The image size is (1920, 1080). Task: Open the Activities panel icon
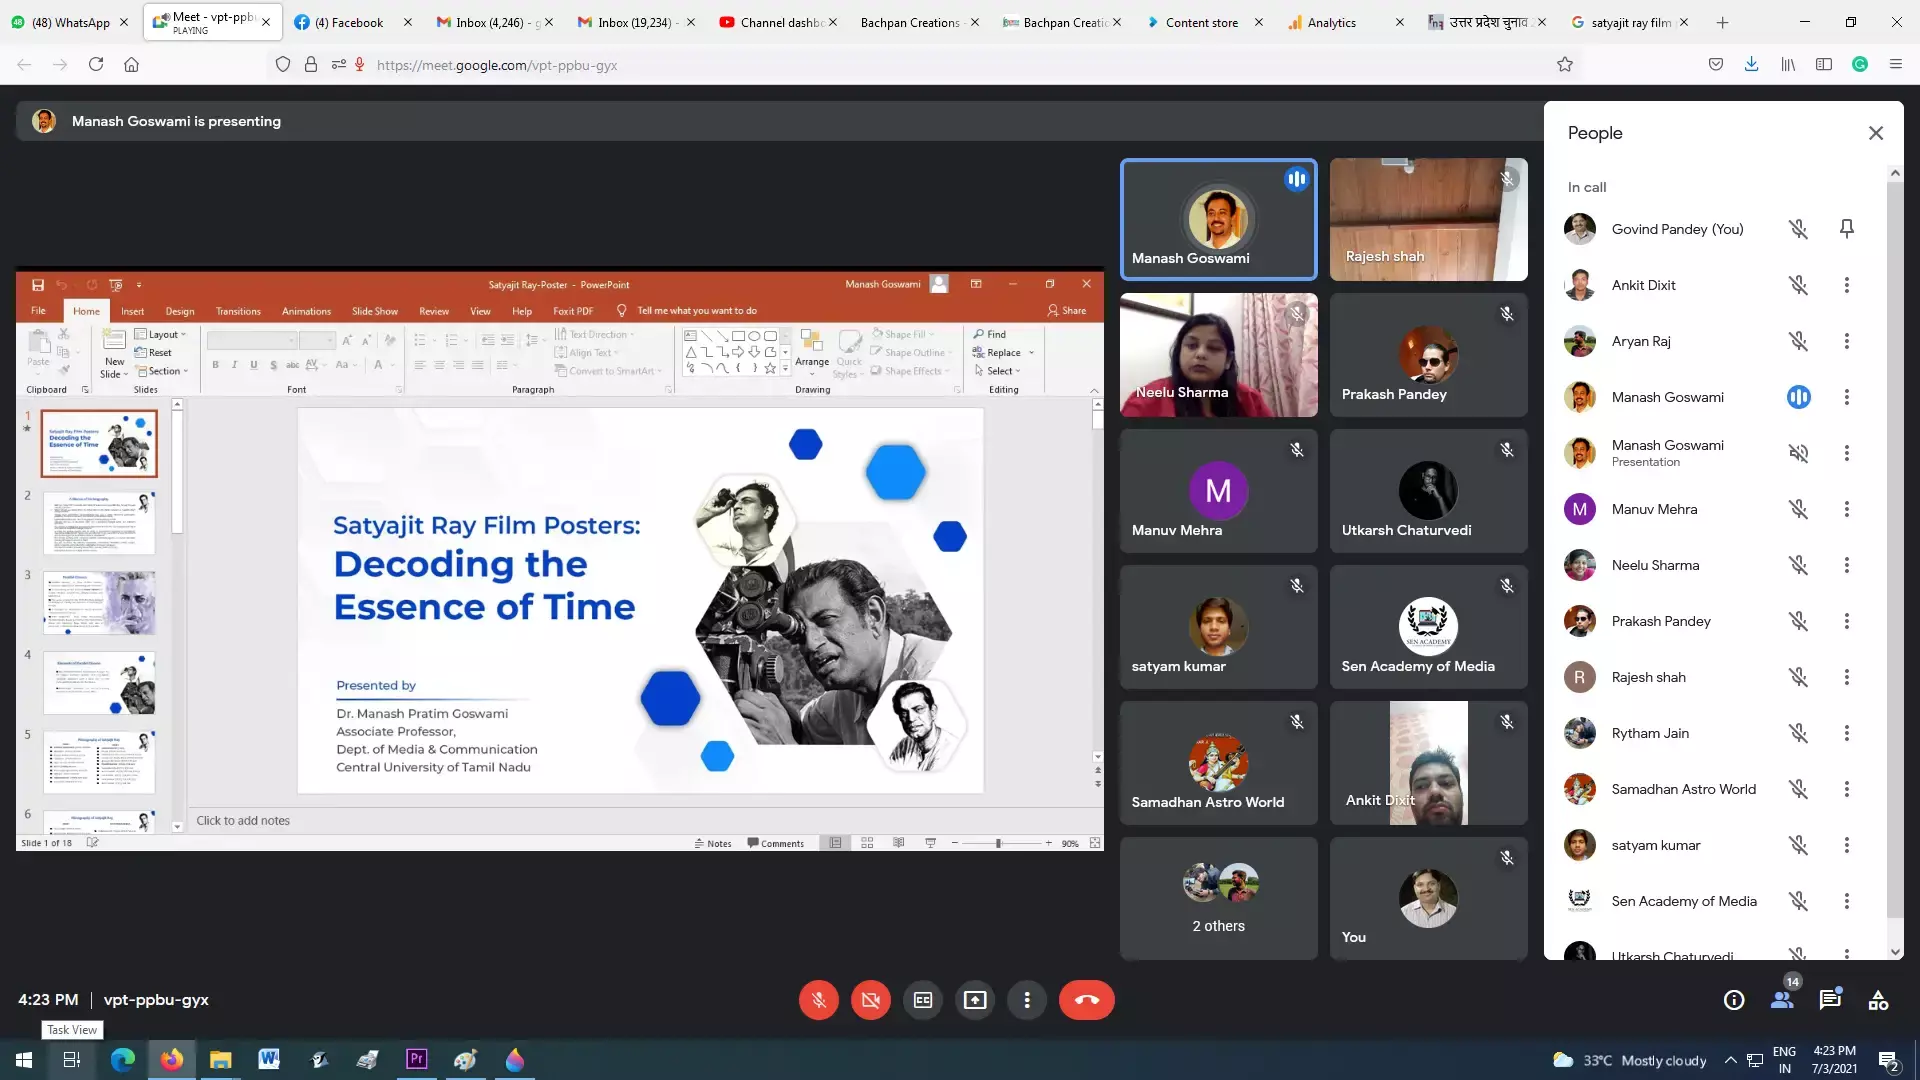pyautogui.click(x=1878, y=1000)
